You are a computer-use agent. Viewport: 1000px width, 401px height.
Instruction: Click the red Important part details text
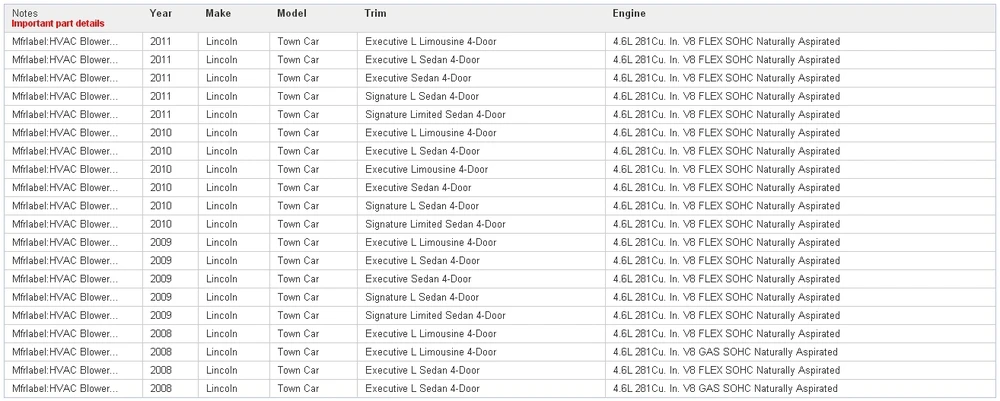[58, 24]
